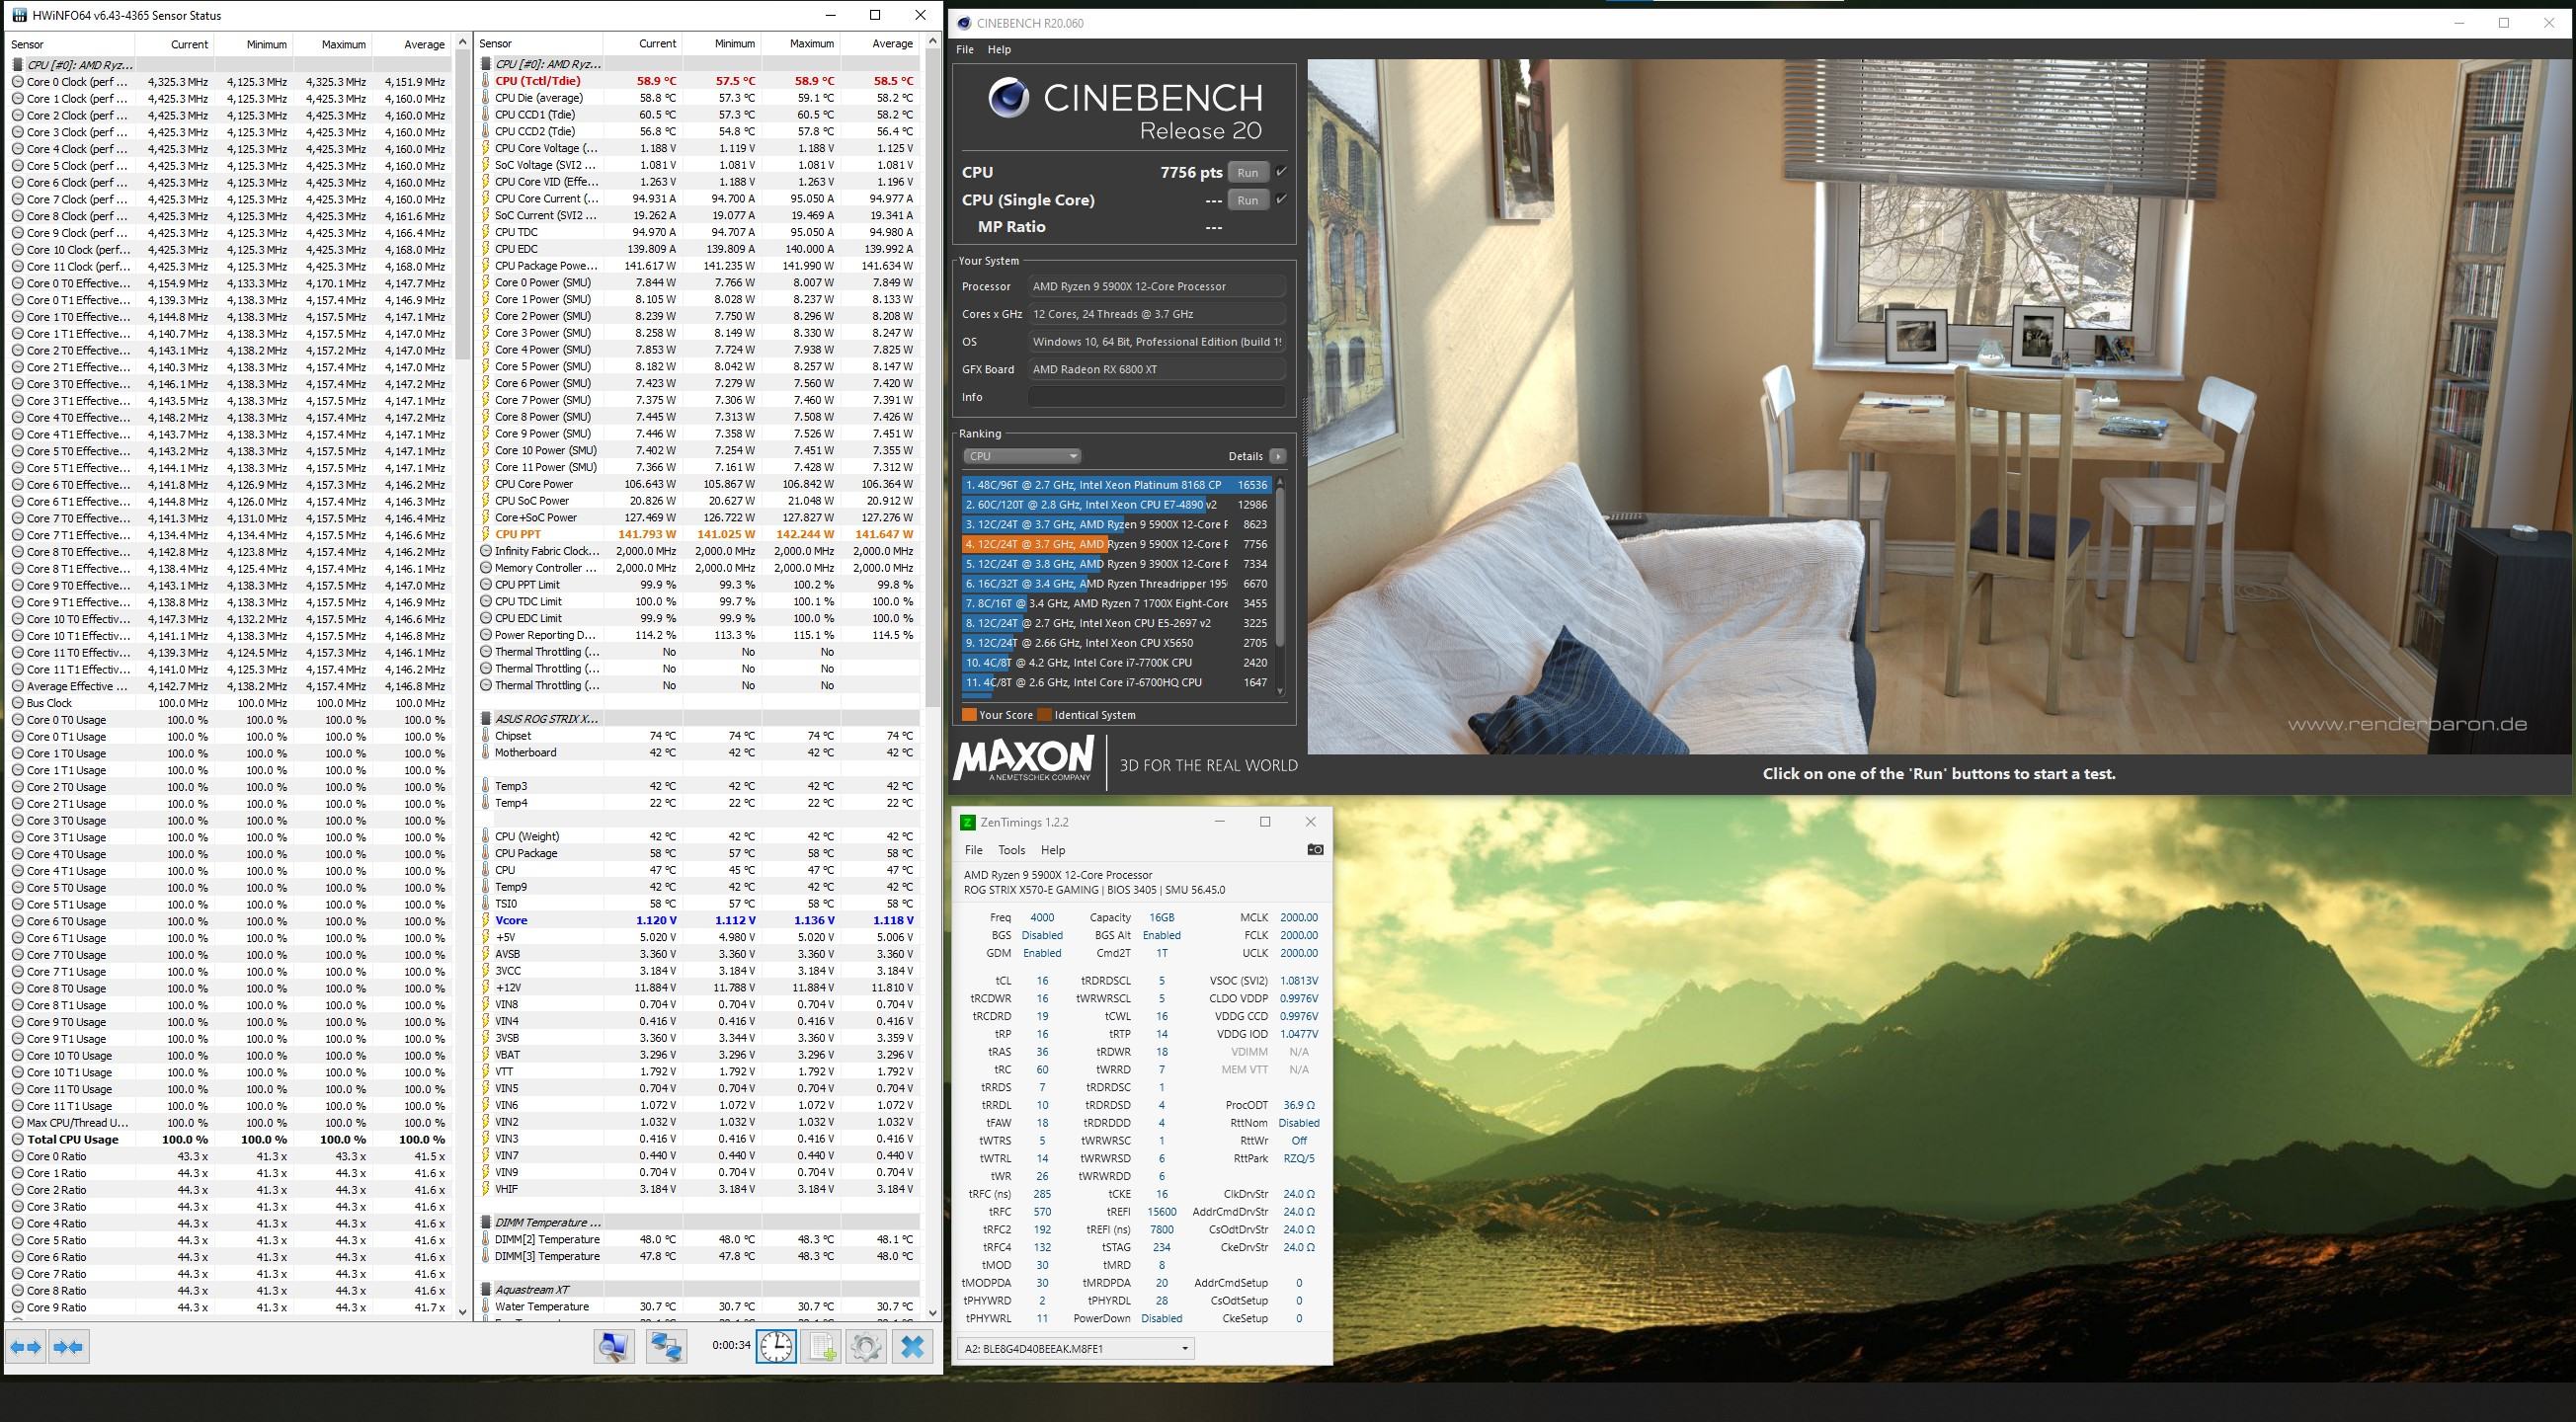
Task: Select ranking entry 10 Core i7-7700K
Action: pos(1116,663)
